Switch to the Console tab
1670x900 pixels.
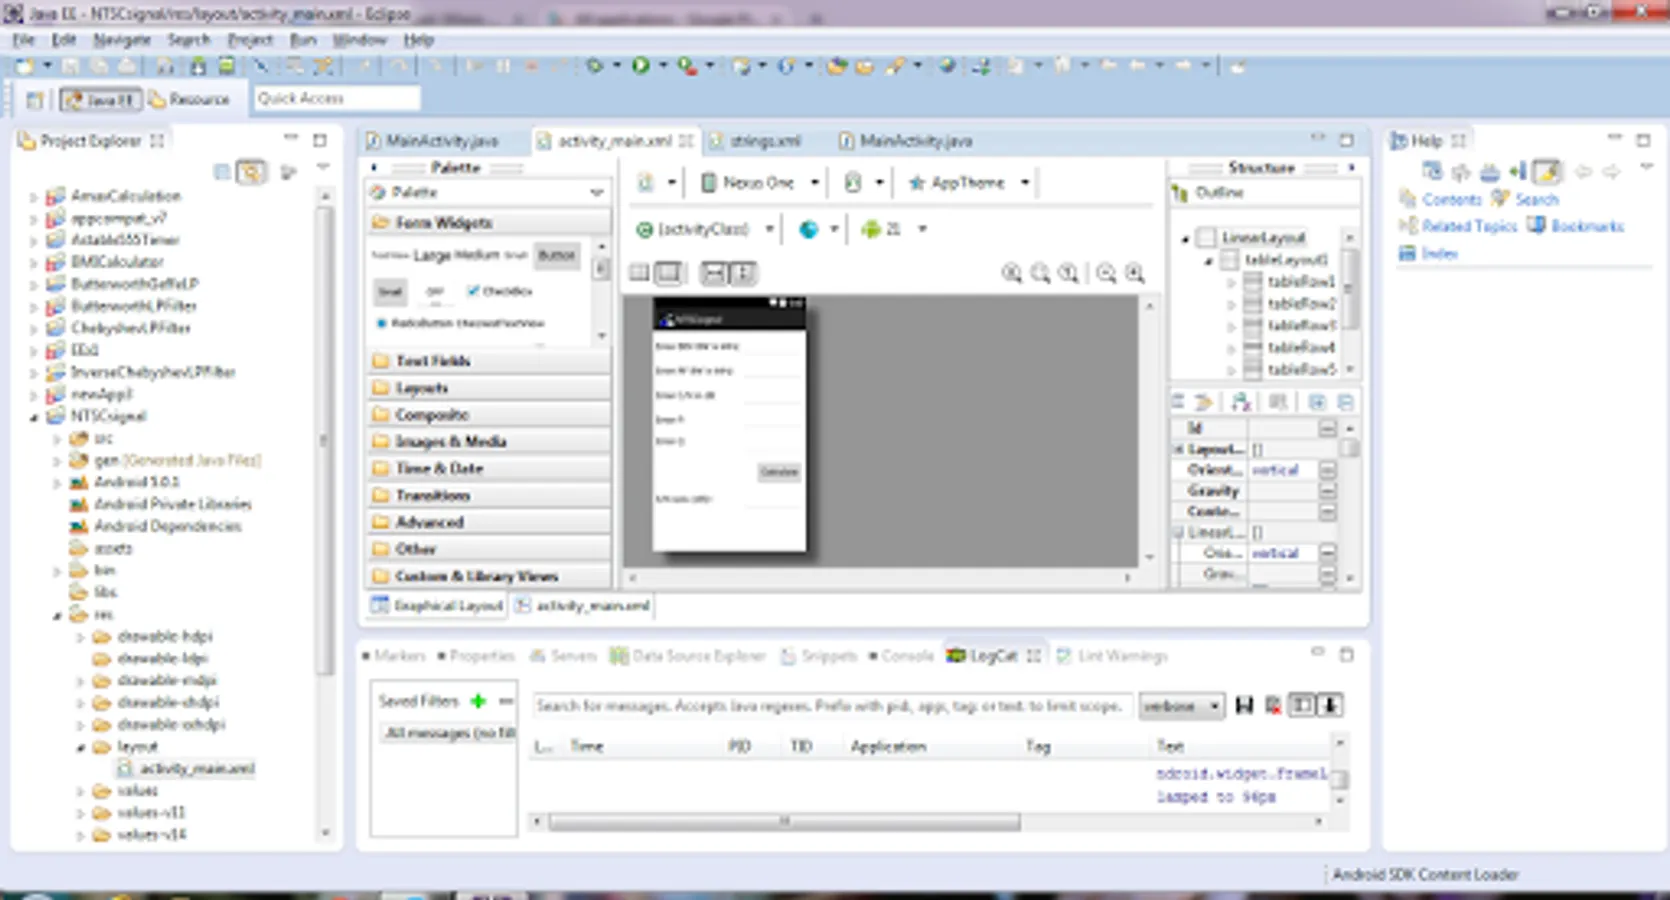coord(901,656)
